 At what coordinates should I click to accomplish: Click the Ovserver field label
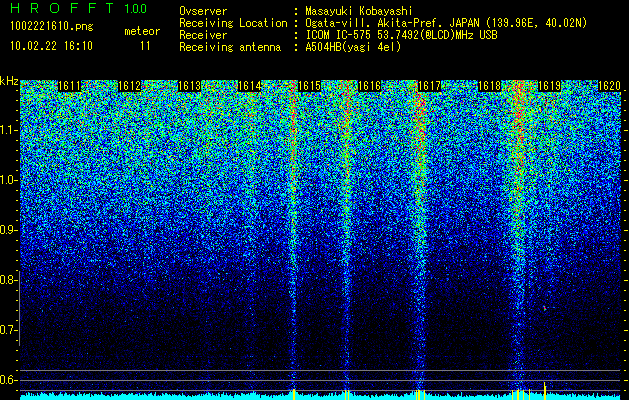pos(203,11)
